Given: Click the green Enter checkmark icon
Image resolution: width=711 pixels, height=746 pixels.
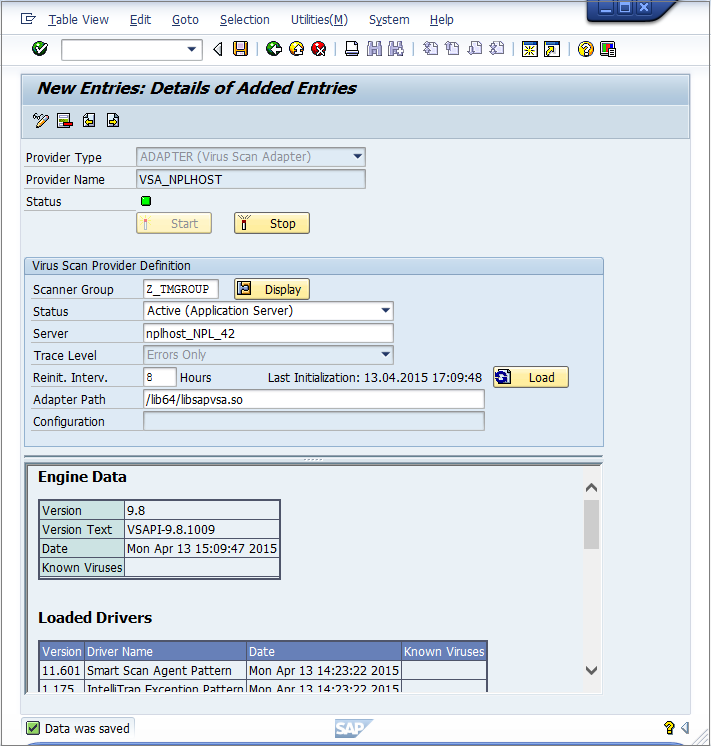Looking at the screenshot, I should pyautogui.click(x=40, y=49).
